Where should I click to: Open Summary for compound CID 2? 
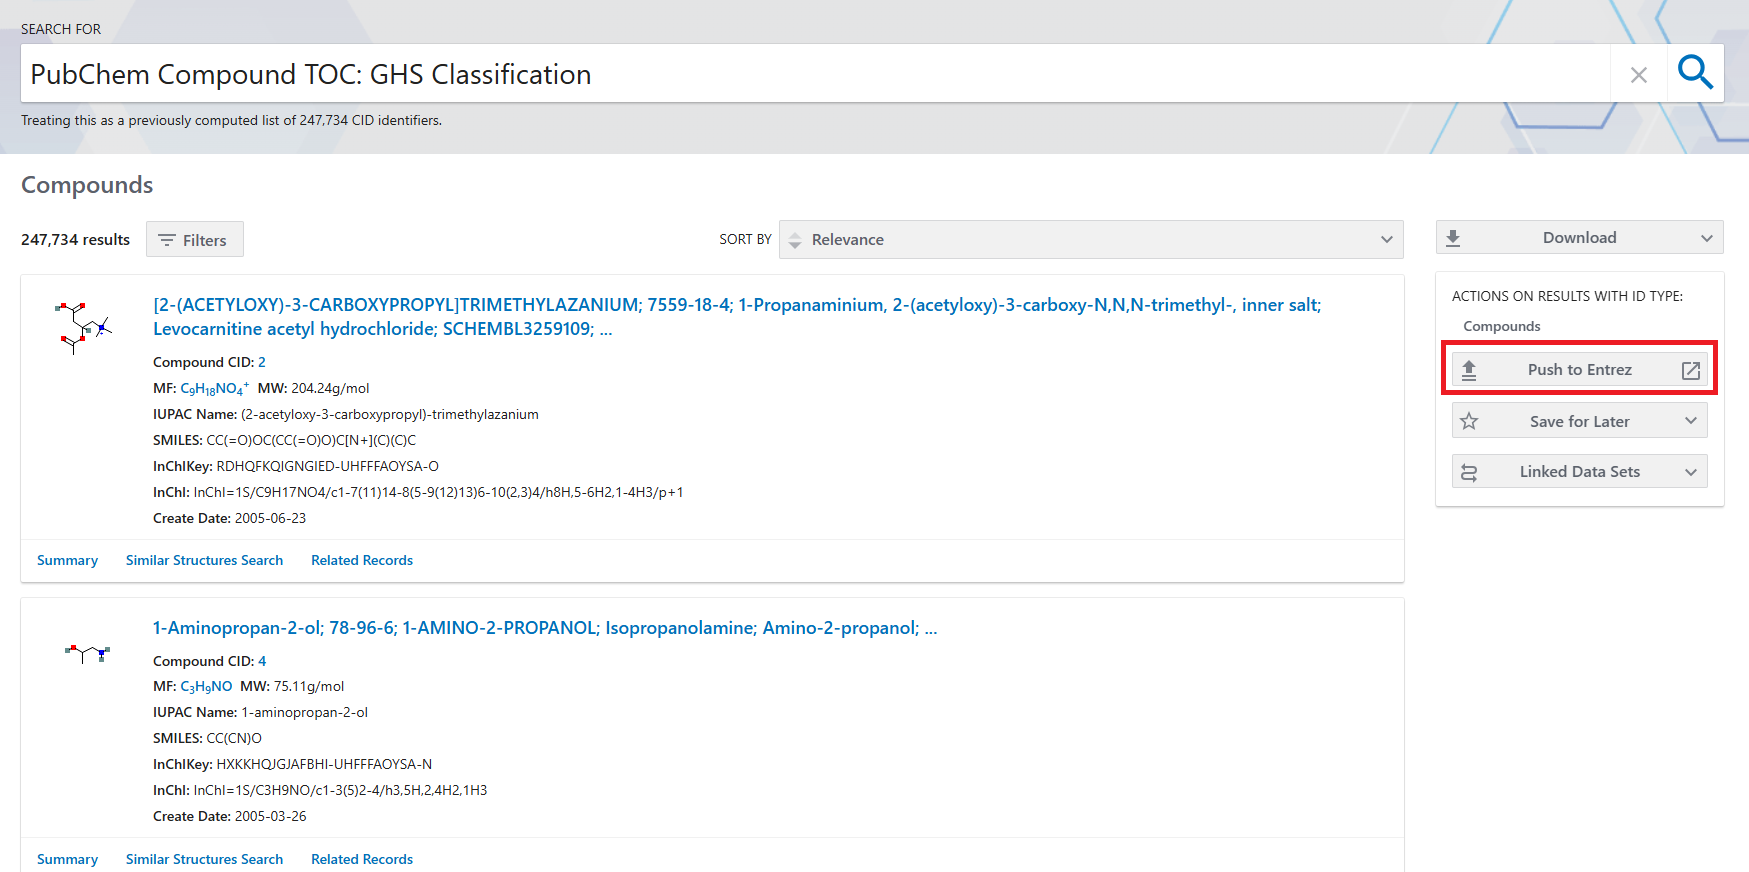pyautogui.click(x=67, y=561)
